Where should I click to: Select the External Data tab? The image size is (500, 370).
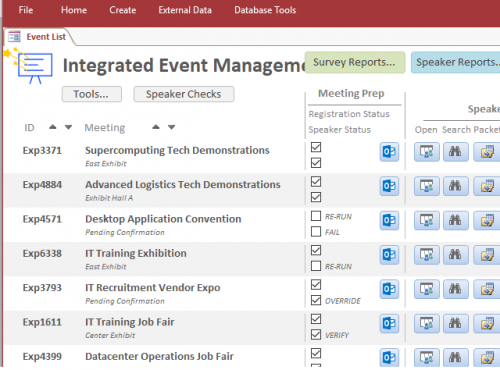[185, 10]
